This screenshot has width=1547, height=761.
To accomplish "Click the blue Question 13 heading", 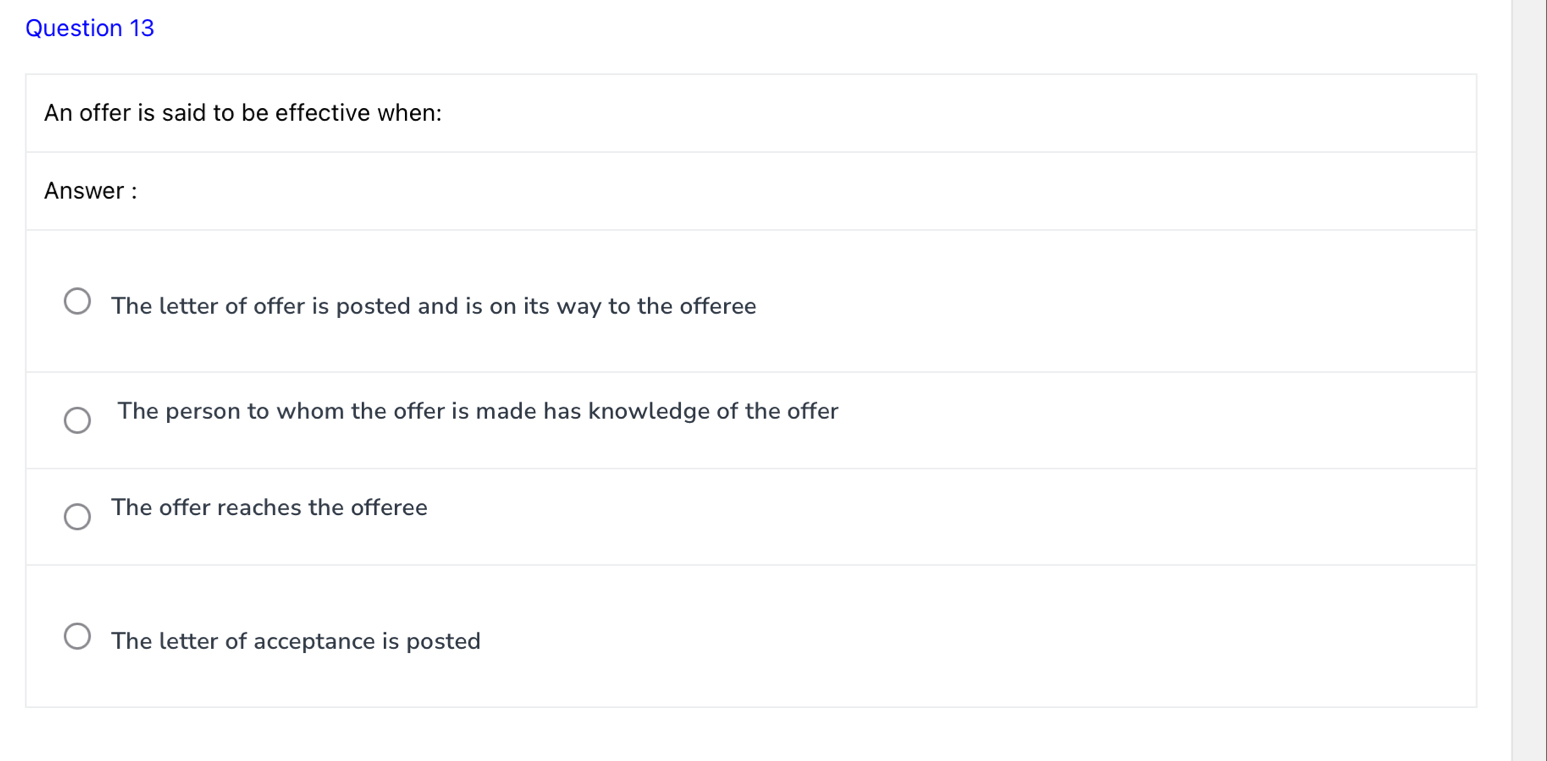I will pos(90,27).
